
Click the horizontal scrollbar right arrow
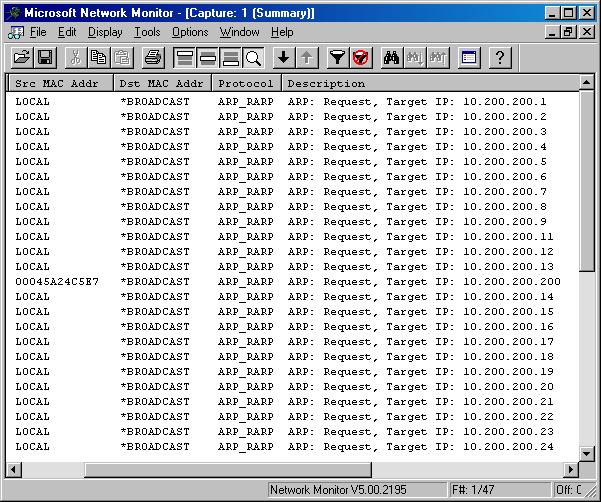pyautogui.click(x=572, y=469)
